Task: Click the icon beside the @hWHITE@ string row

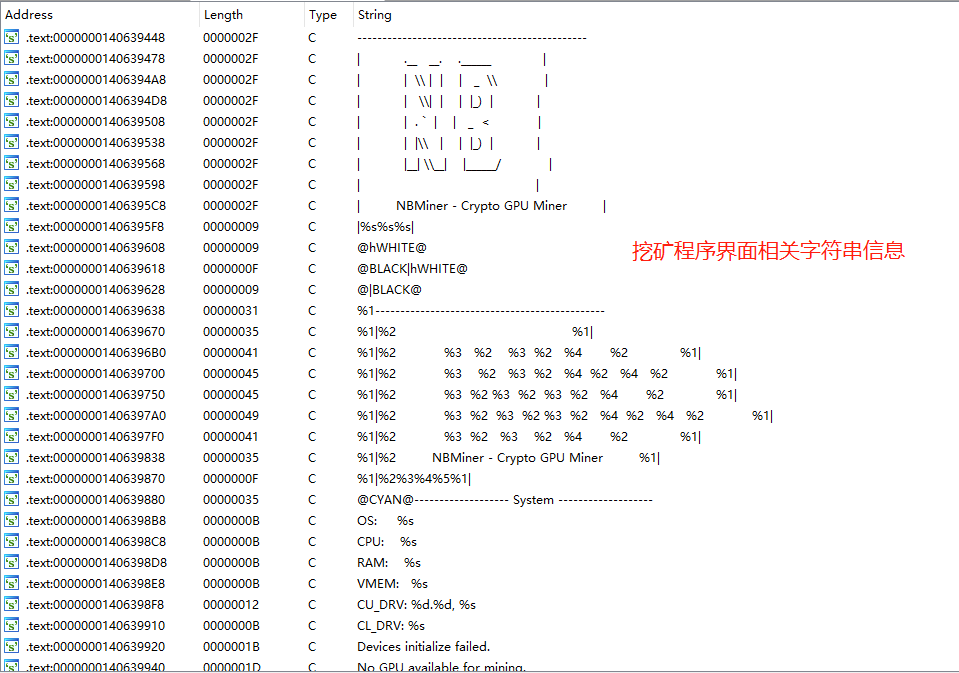Action: (x=12, y=248)
